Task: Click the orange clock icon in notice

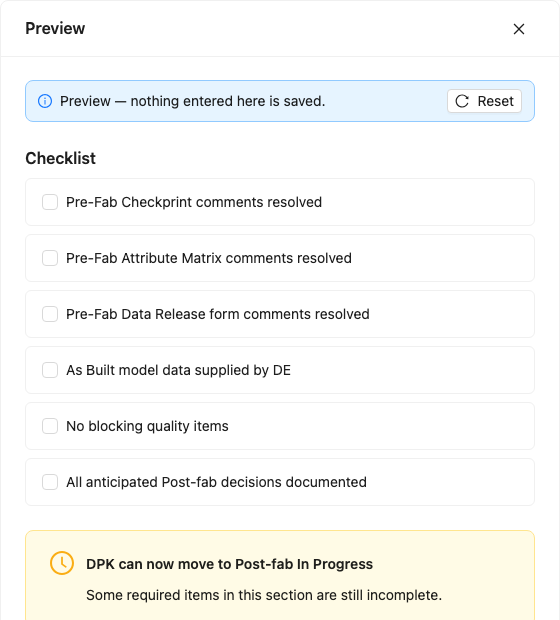Action: pyautogui.click(x=62, y=563)
